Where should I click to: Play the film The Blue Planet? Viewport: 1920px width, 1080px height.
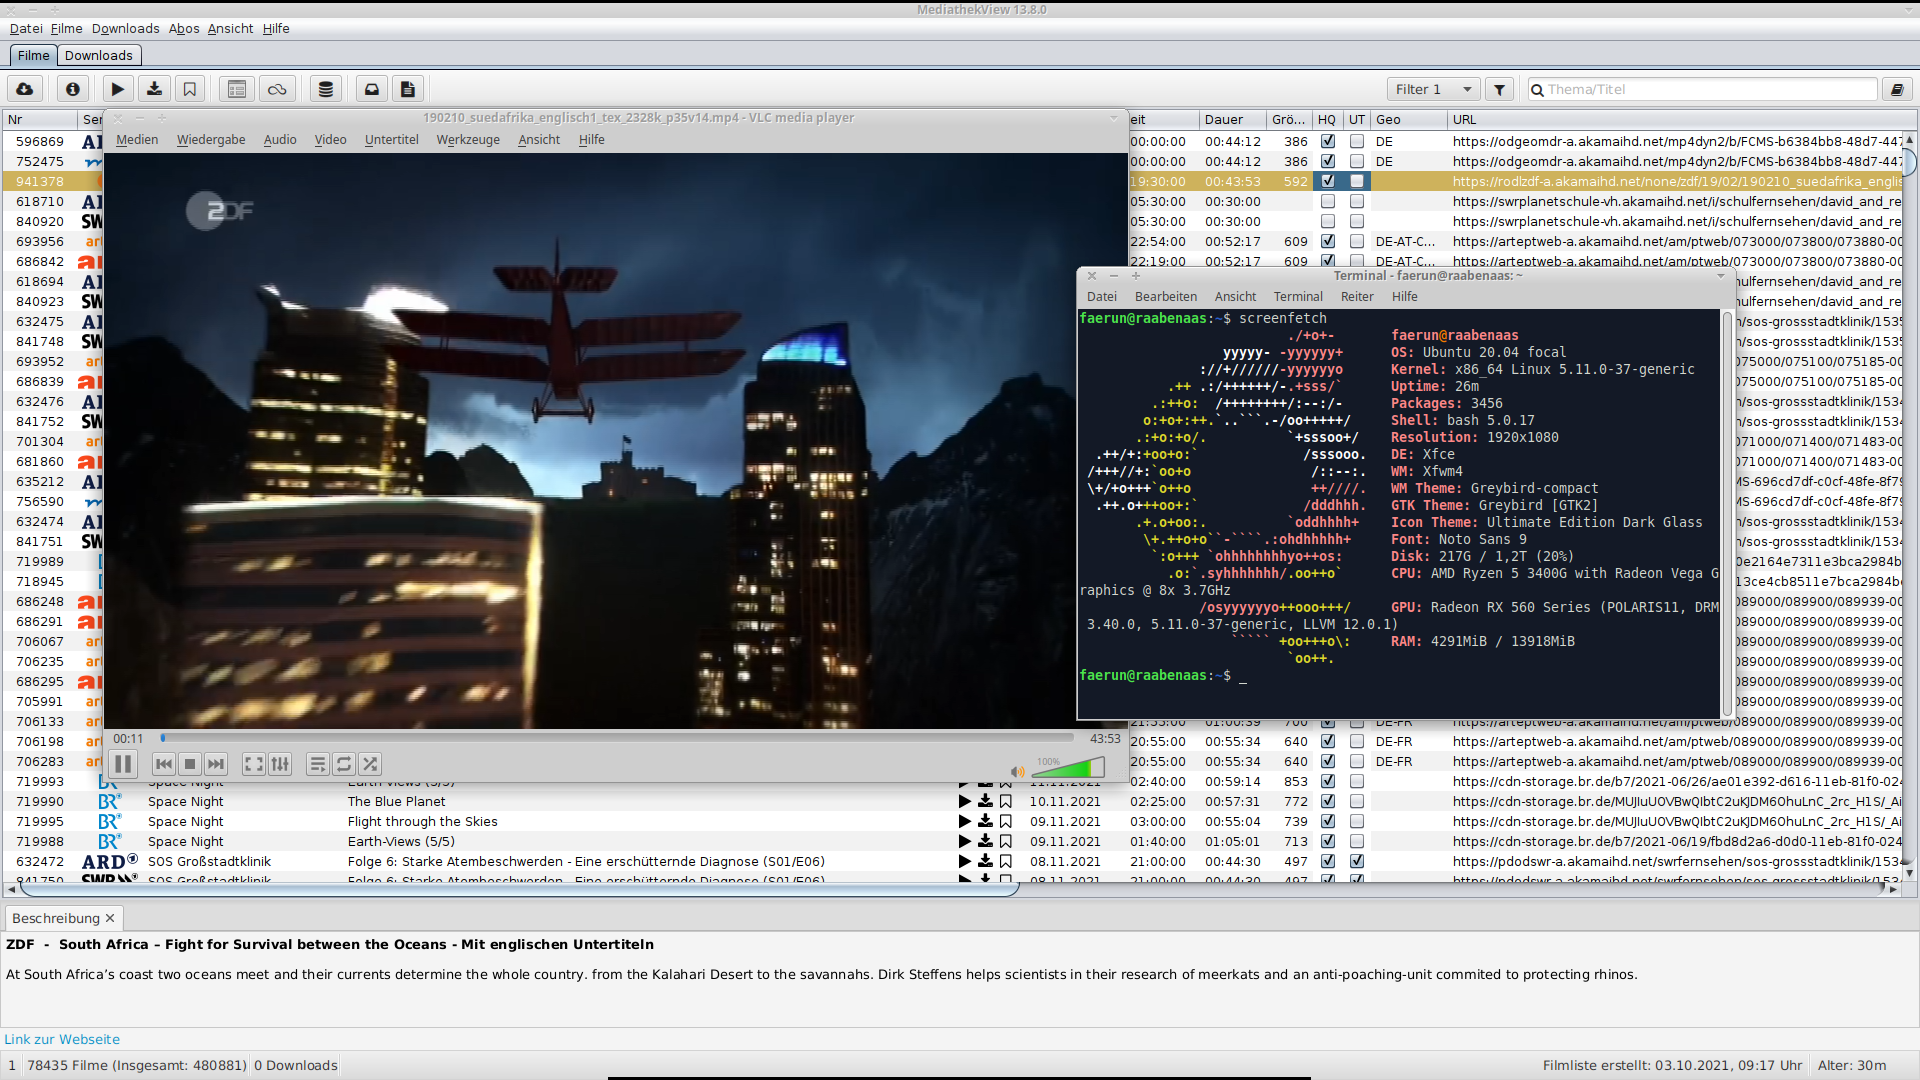pos(965,801)
